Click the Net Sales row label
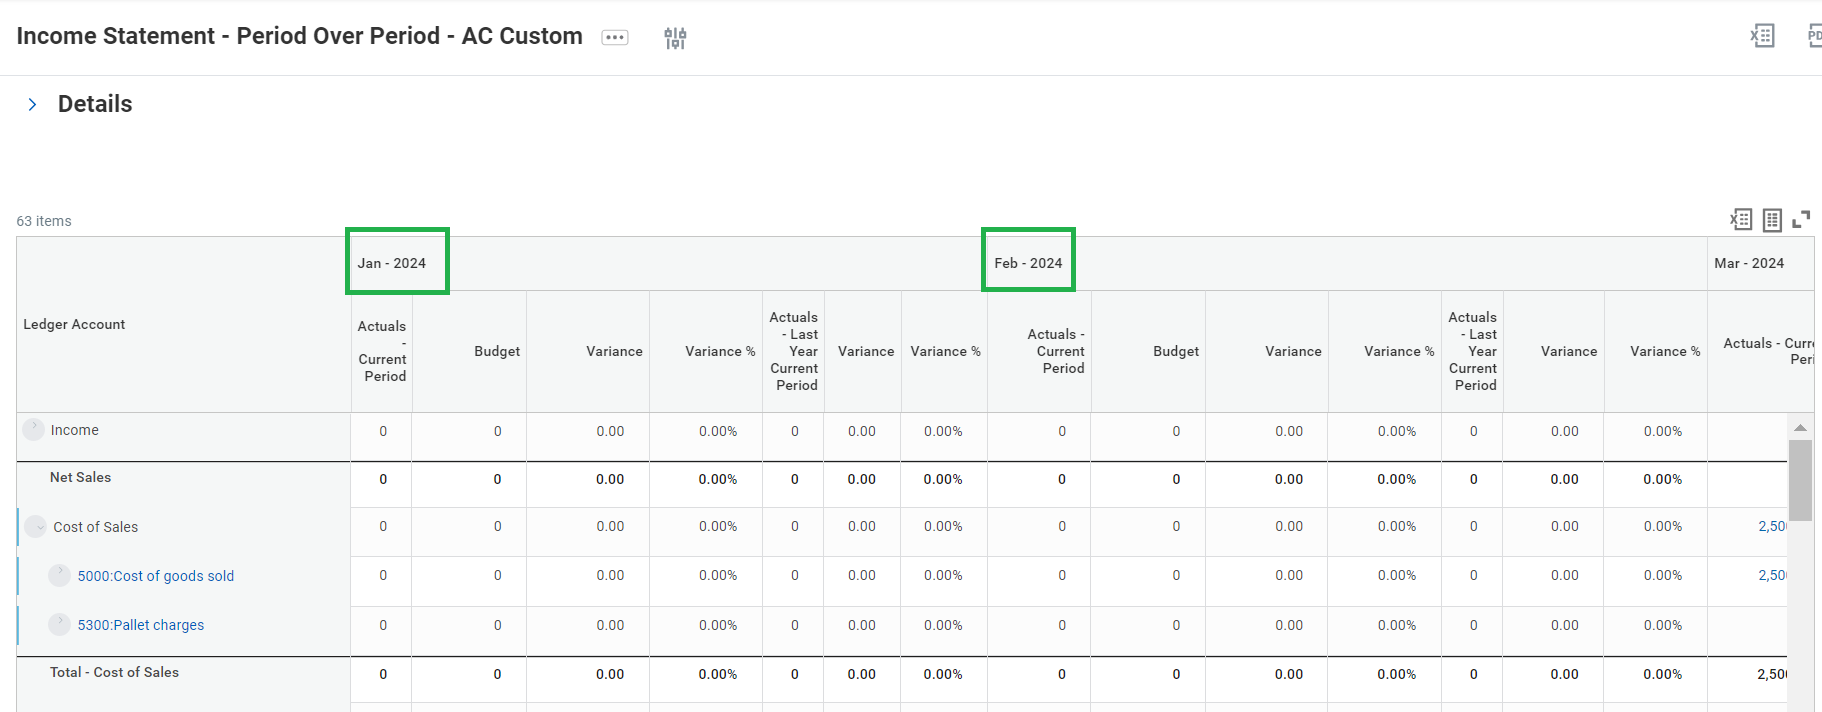Viewport: 1822px width, 712px height. pos(80,477)
